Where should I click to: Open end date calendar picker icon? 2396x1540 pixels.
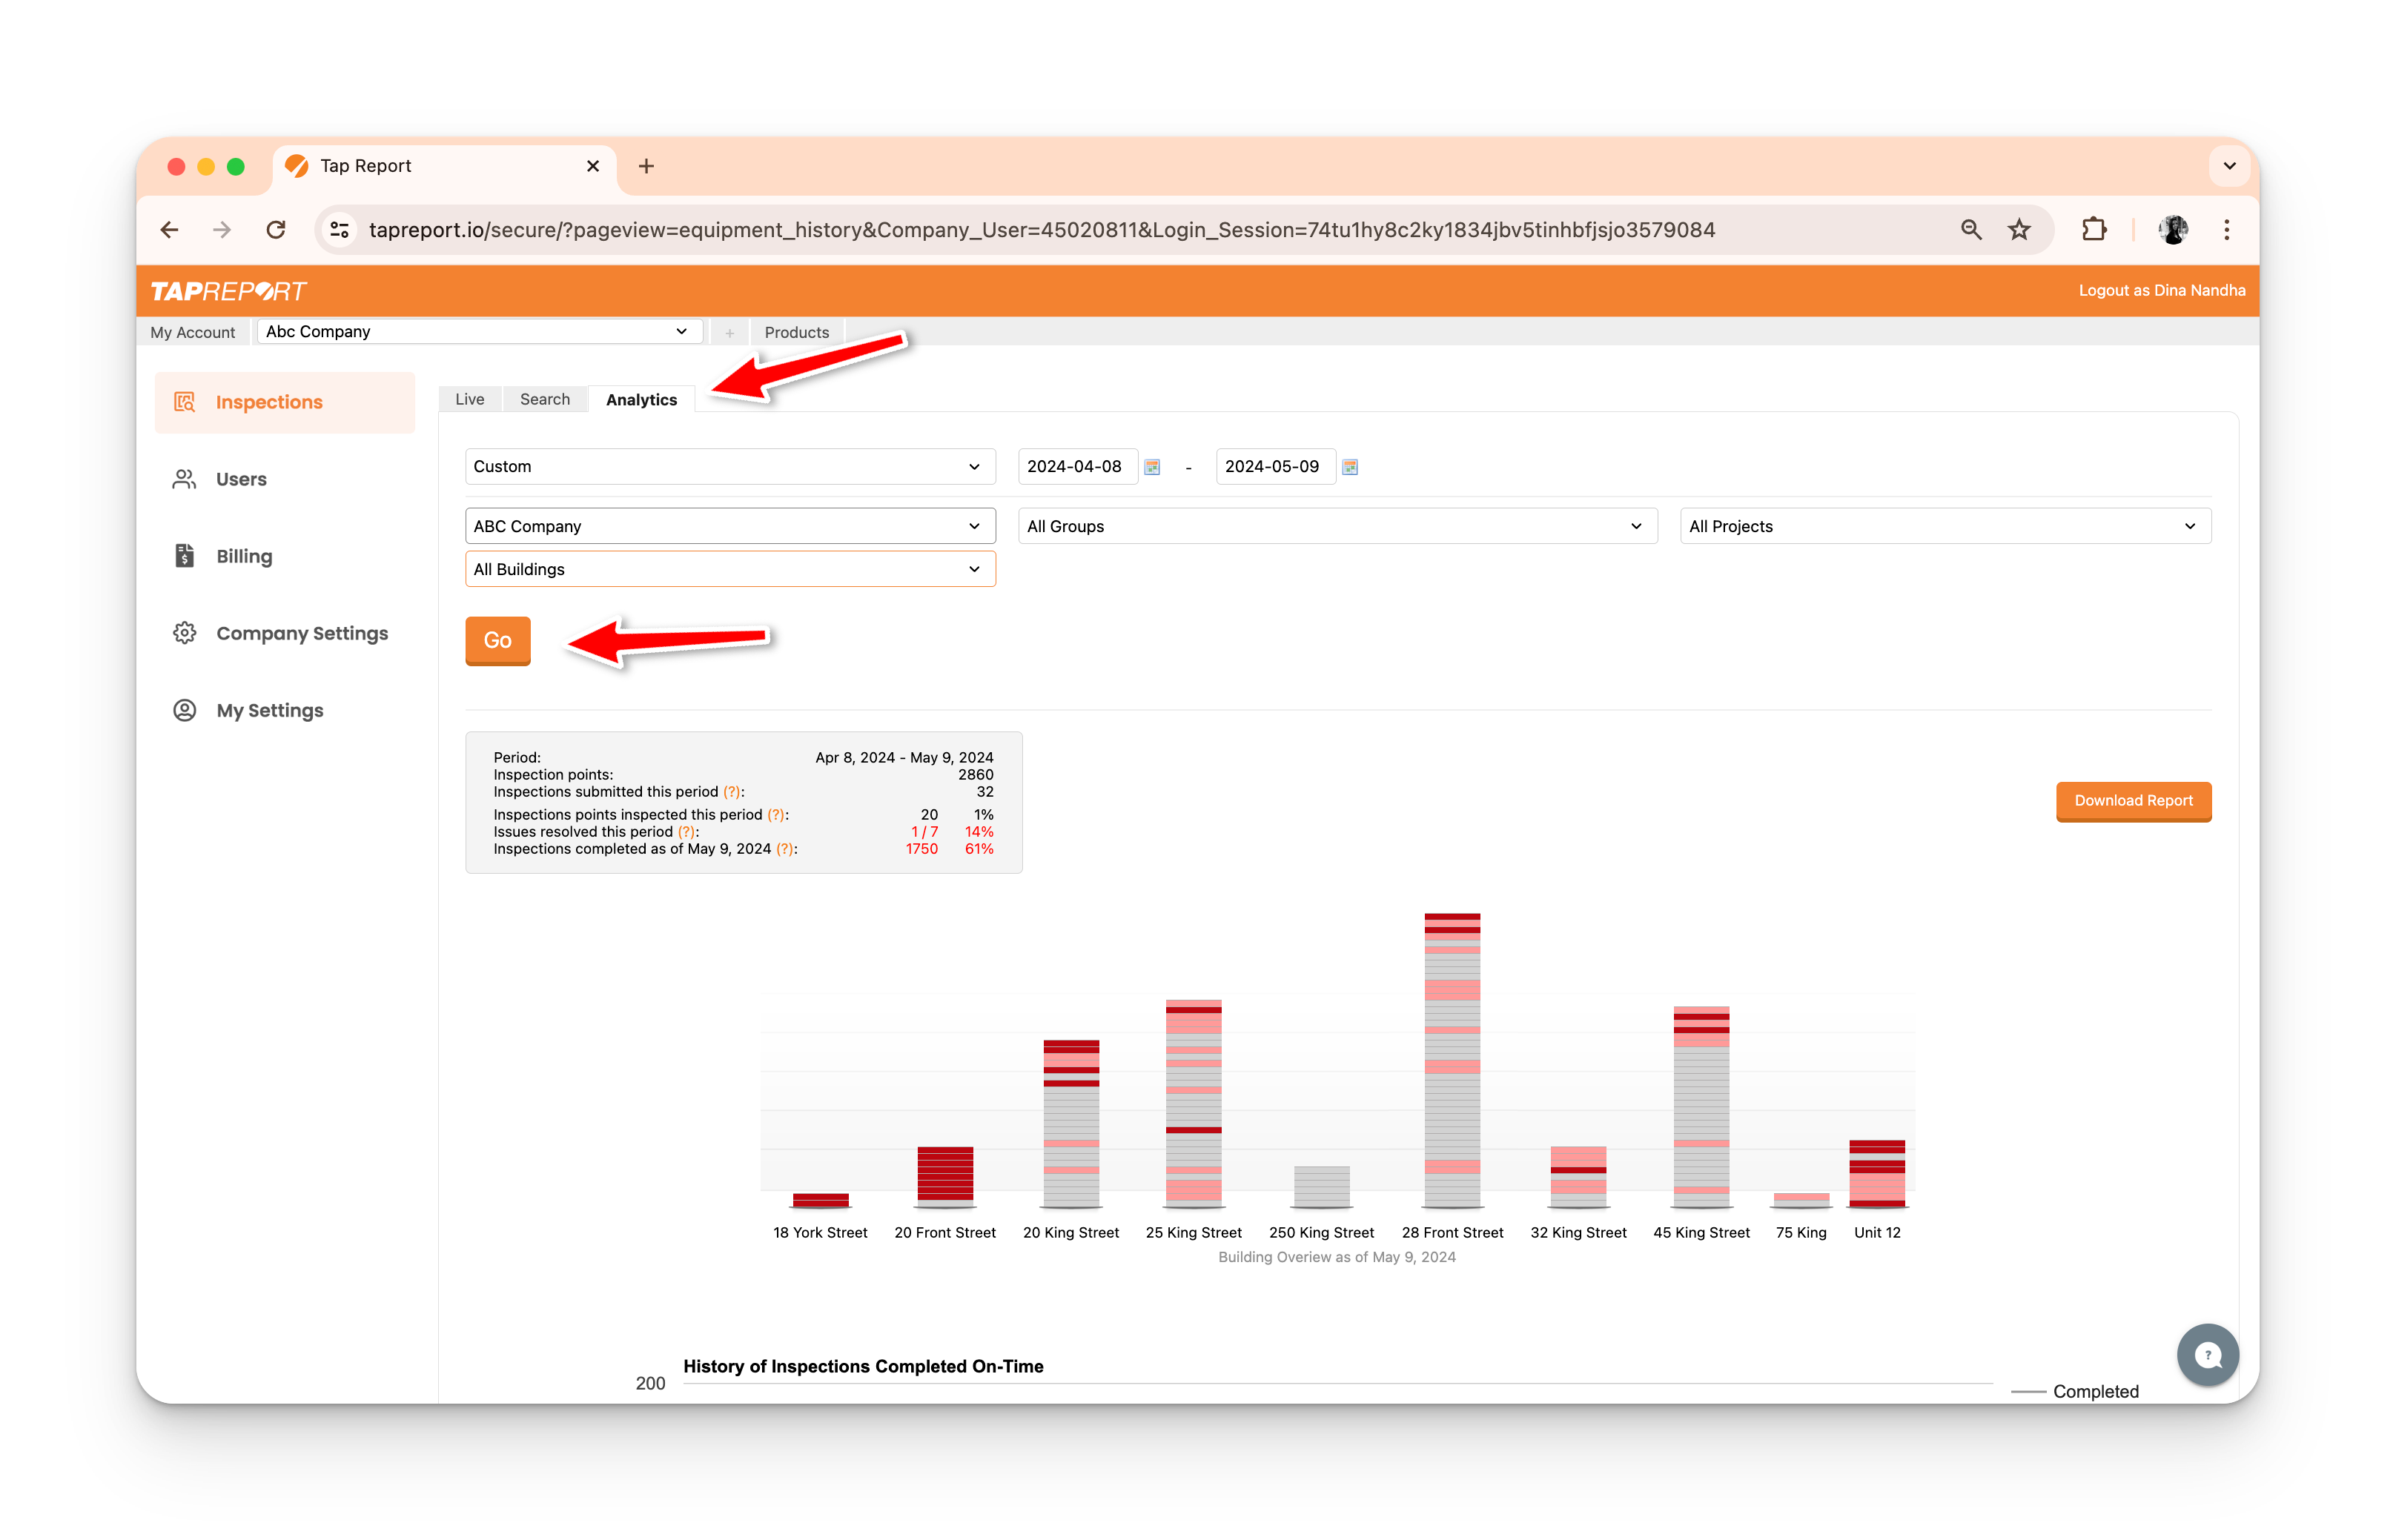[1350, 467]
